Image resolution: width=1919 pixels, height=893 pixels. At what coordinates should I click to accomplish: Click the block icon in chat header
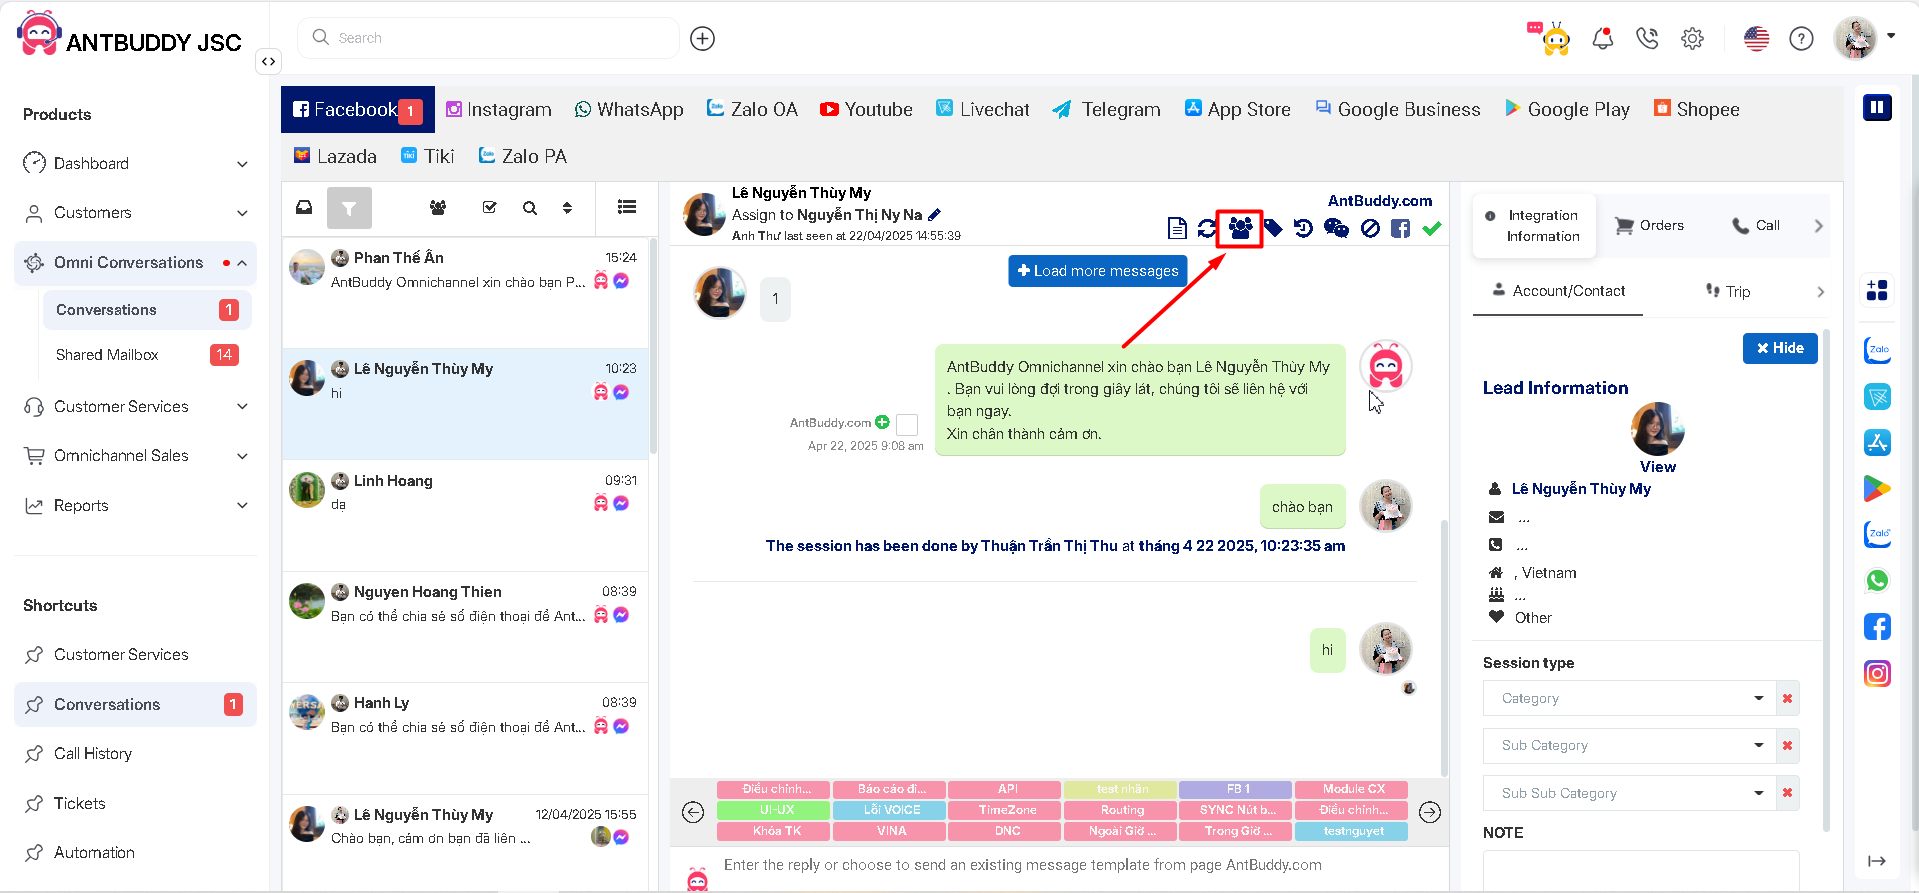coord(1370,228)
